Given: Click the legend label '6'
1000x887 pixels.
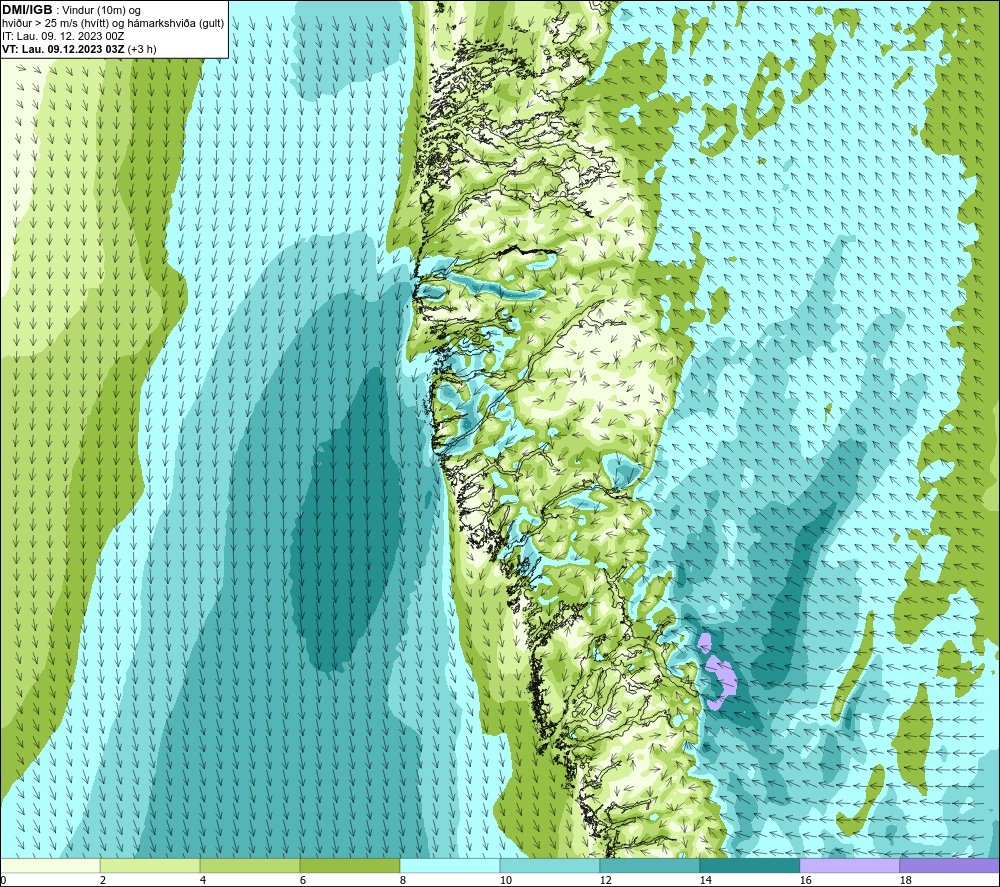Looking at the screenshot, I should click(x=302, y=881).
